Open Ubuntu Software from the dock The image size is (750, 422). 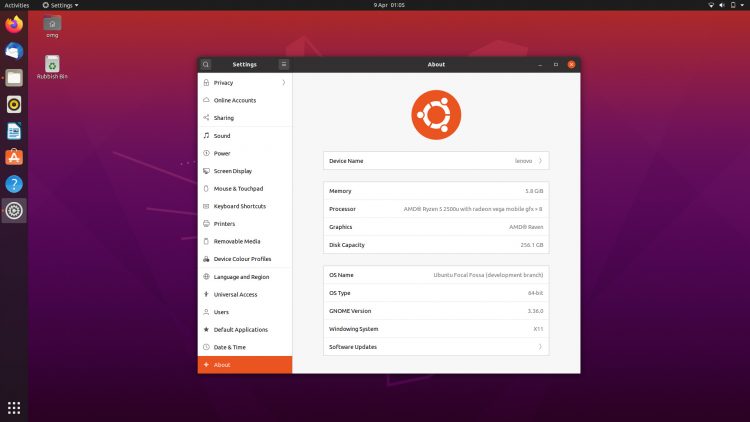click(x=14, y=157)
